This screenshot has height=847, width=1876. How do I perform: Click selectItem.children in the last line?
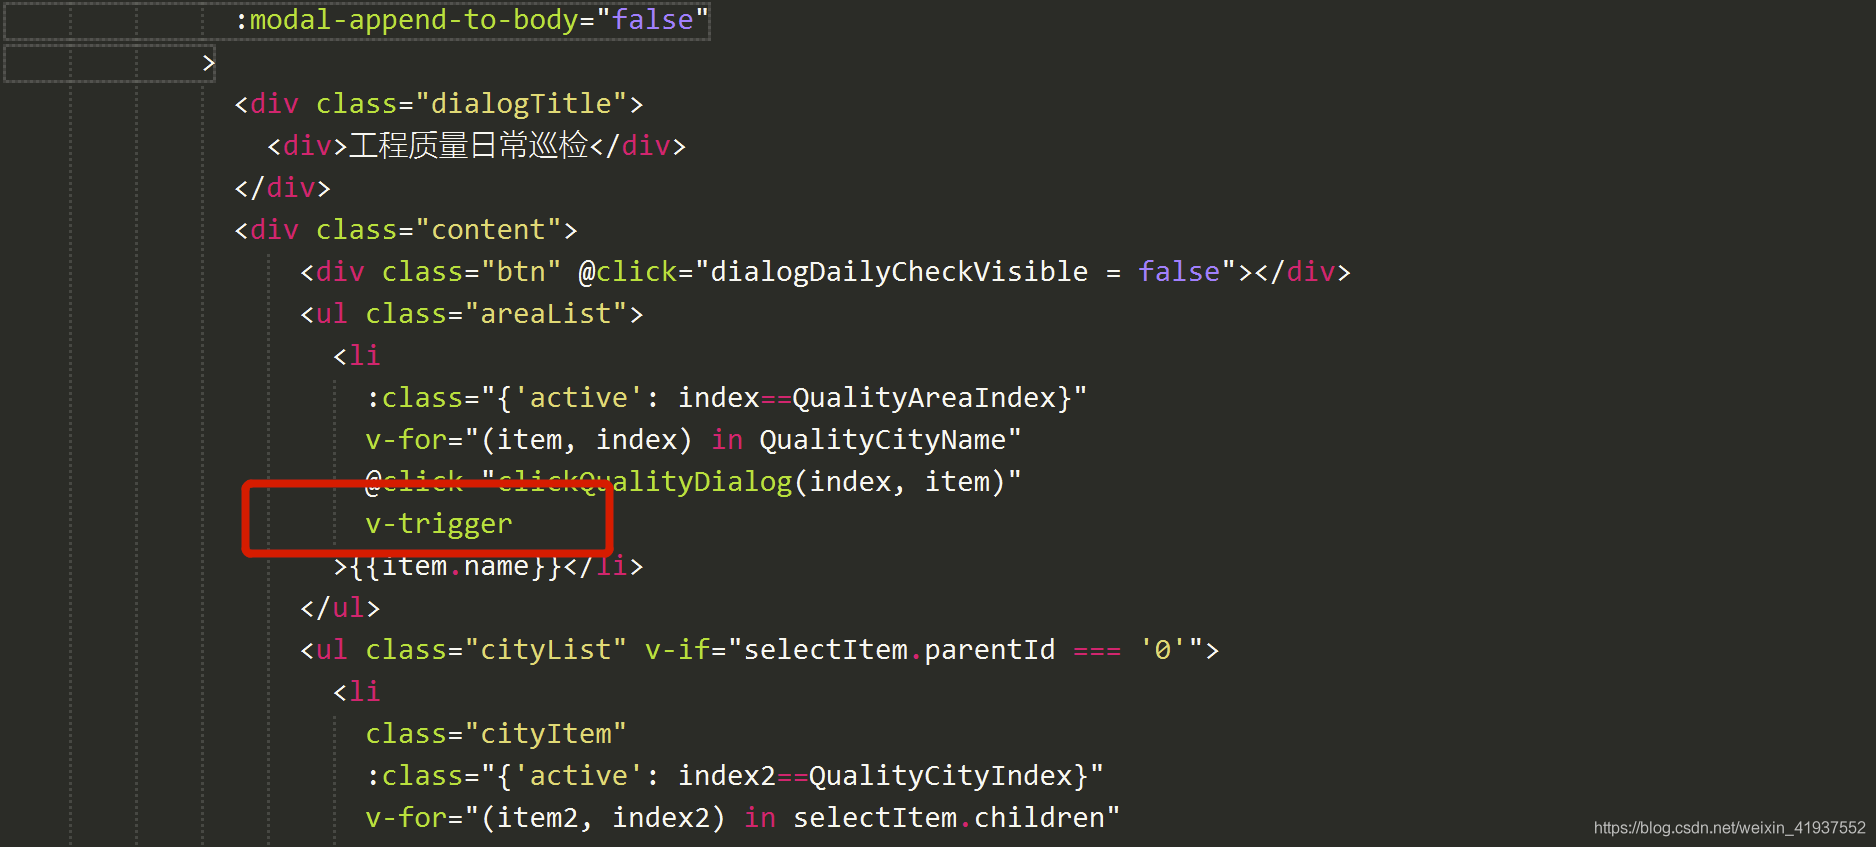[949, 818]
